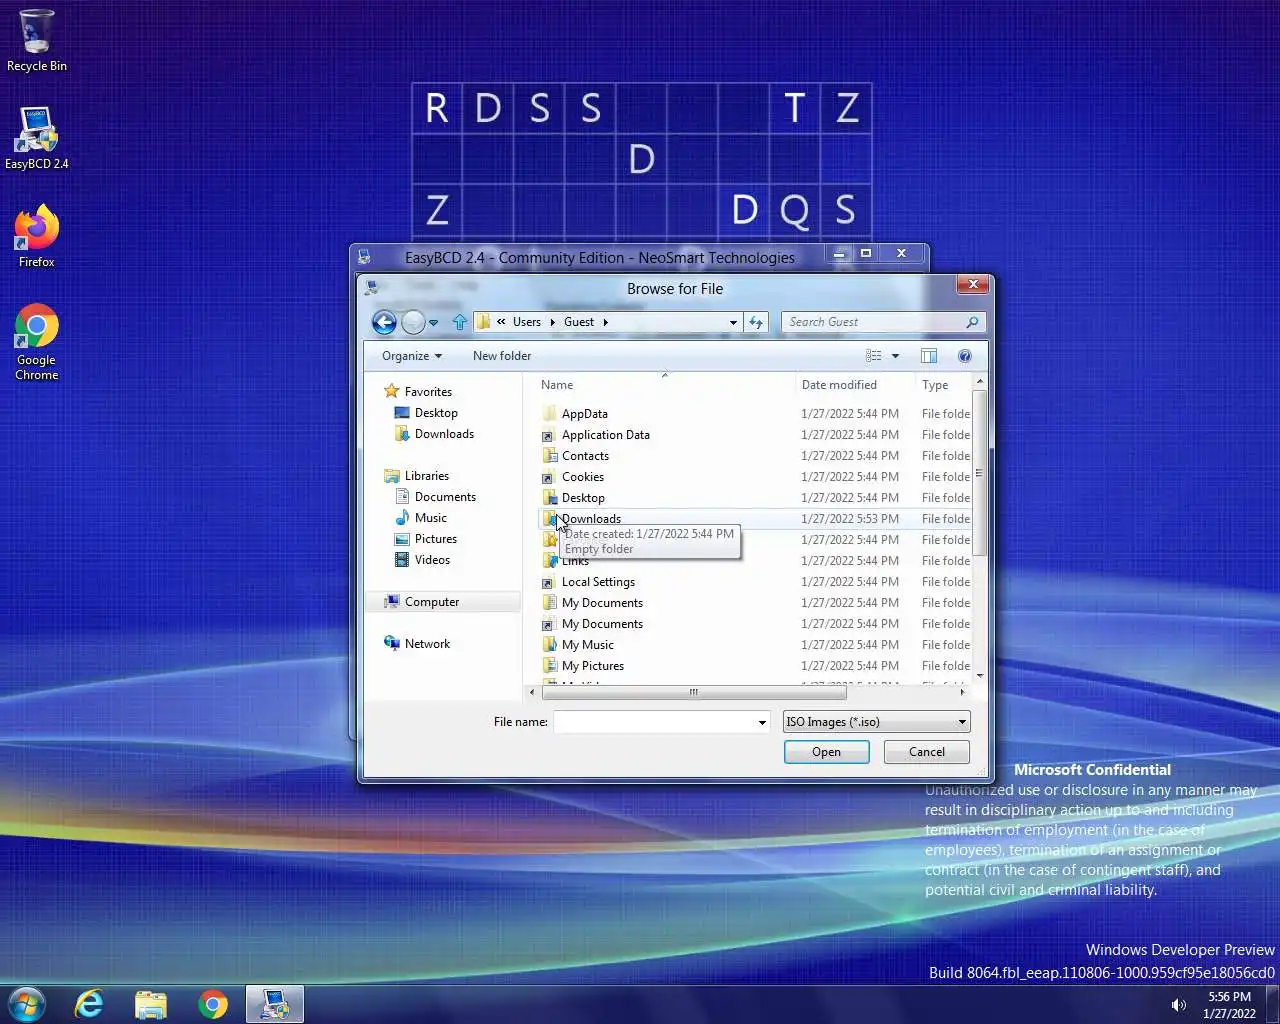Open Google Chrome desktop shortcut
Viewport: 1280px width, 1024px height.
pyautogui.click(x=37, y=342)
